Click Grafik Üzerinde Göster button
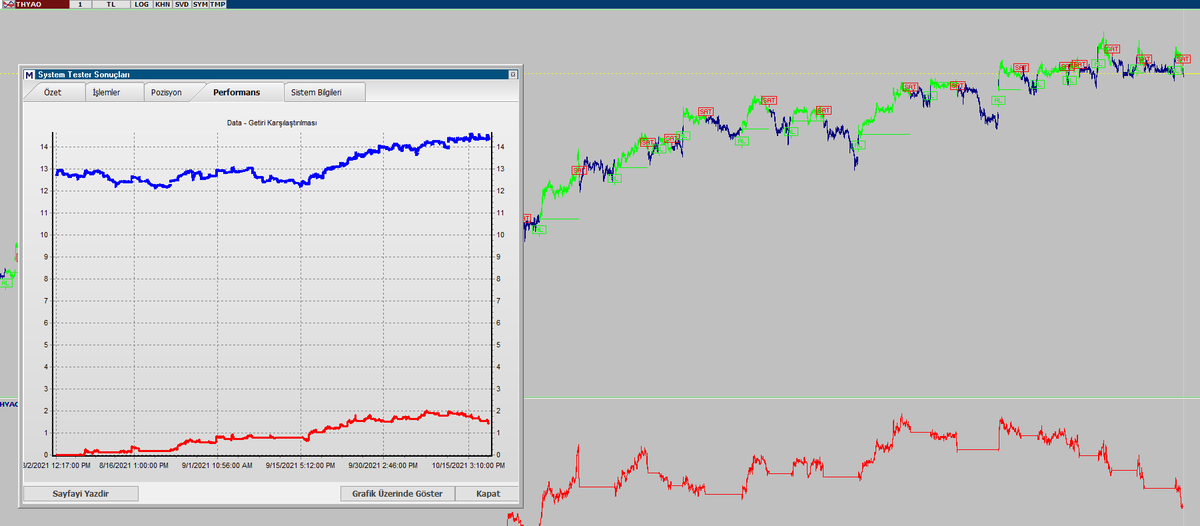The image size is (1200, 526). coord(398,494)
